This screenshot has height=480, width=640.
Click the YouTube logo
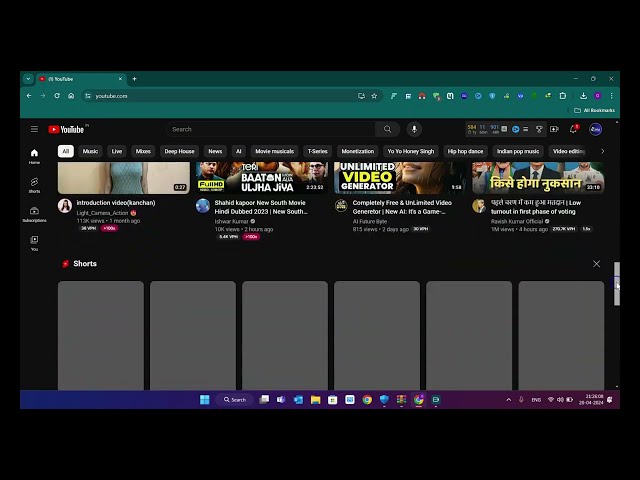click(66, 129)
